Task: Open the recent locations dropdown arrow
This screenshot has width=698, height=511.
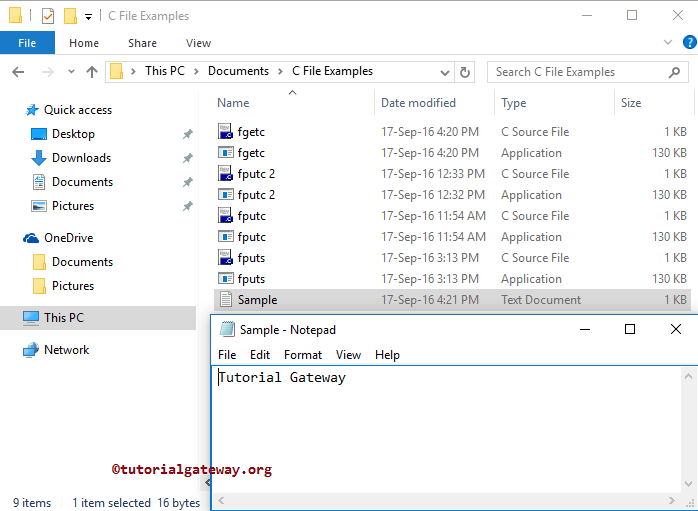Action: tap(71, 72)
